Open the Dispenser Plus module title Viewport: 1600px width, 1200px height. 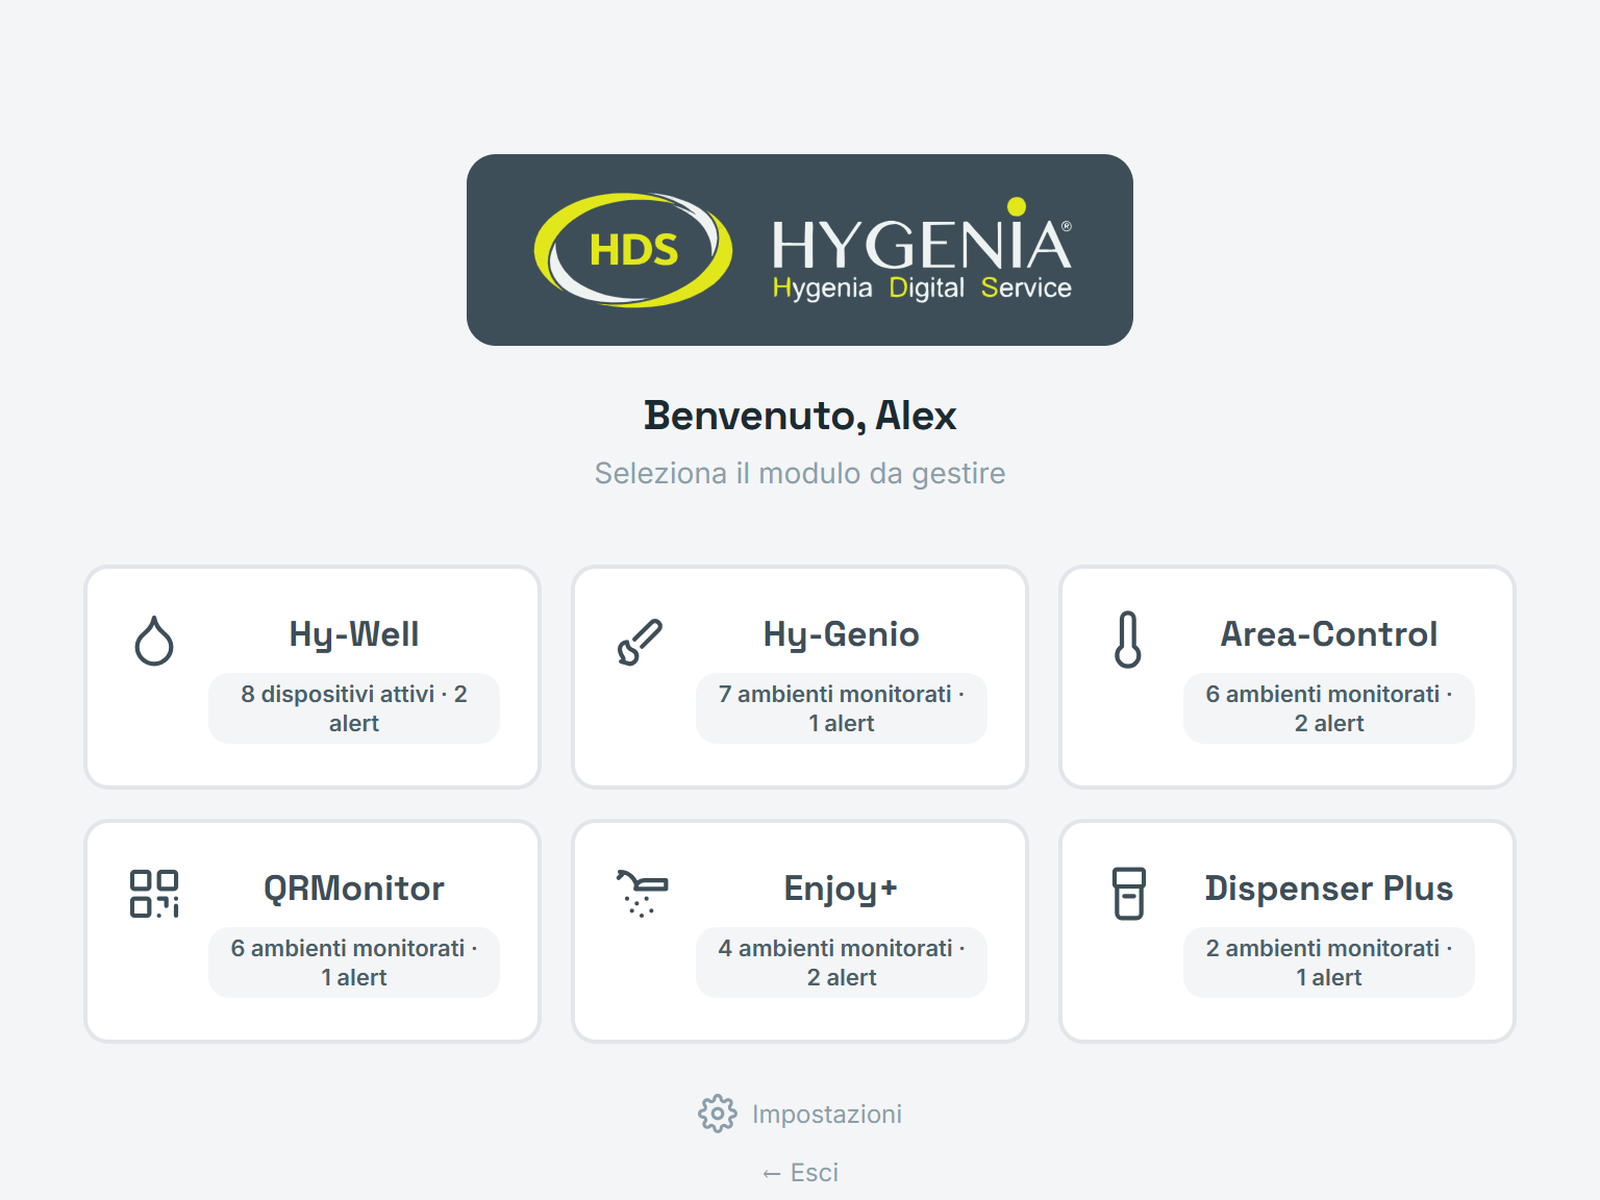pos(1329,888)
